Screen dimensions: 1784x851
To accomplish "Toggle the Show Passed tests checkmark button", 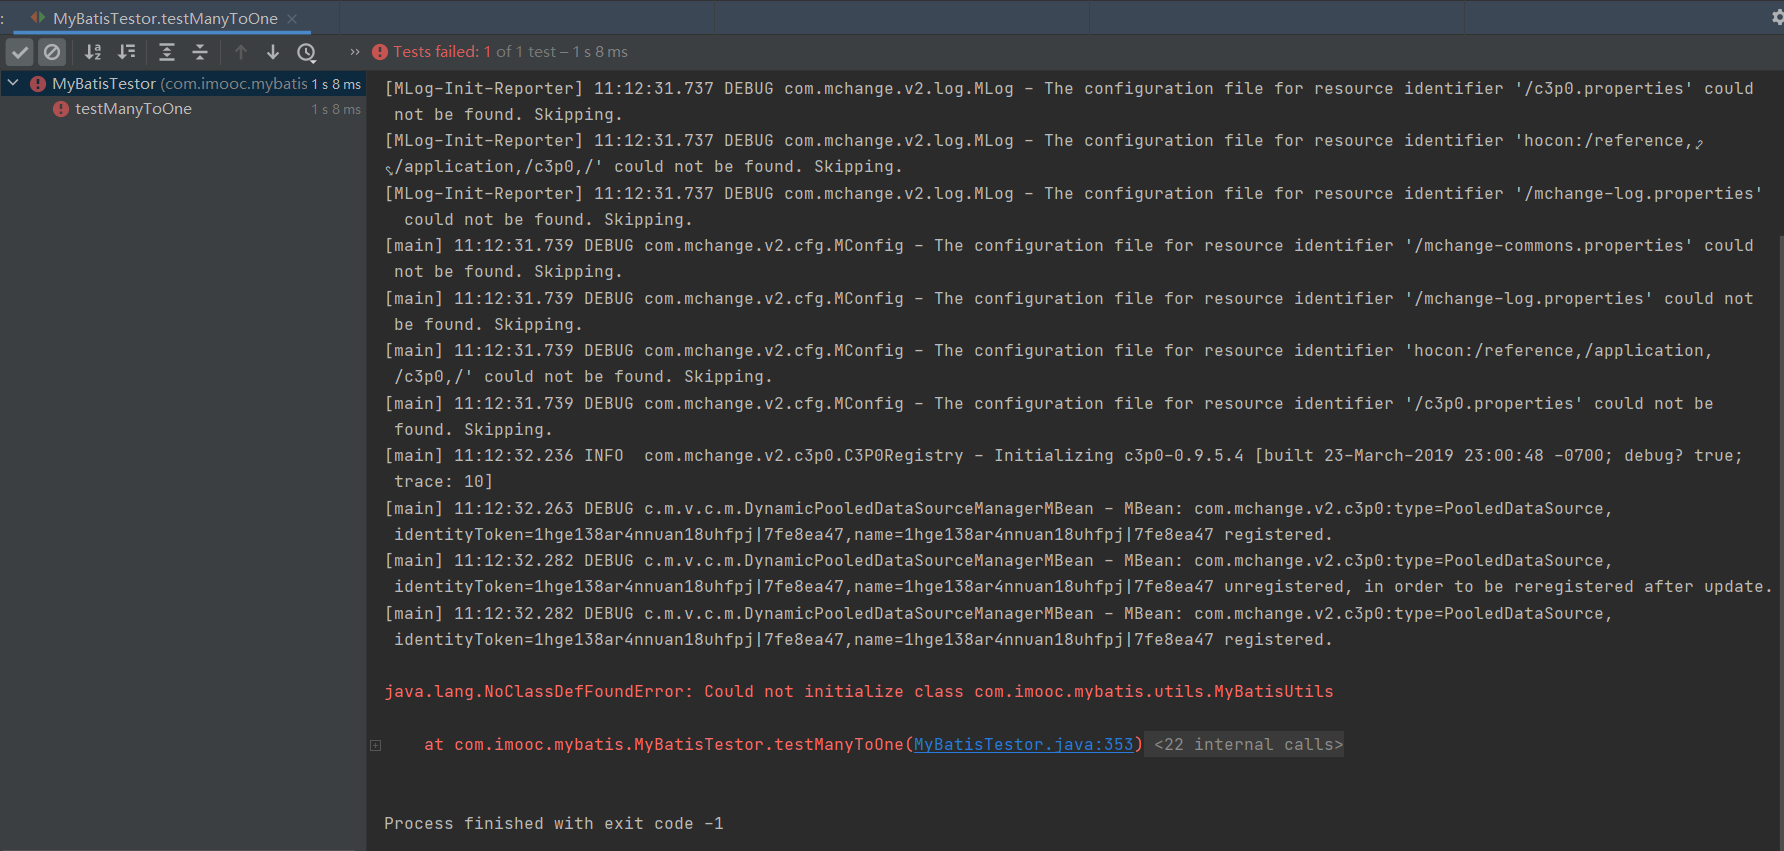I will click(x=20, y=52).
